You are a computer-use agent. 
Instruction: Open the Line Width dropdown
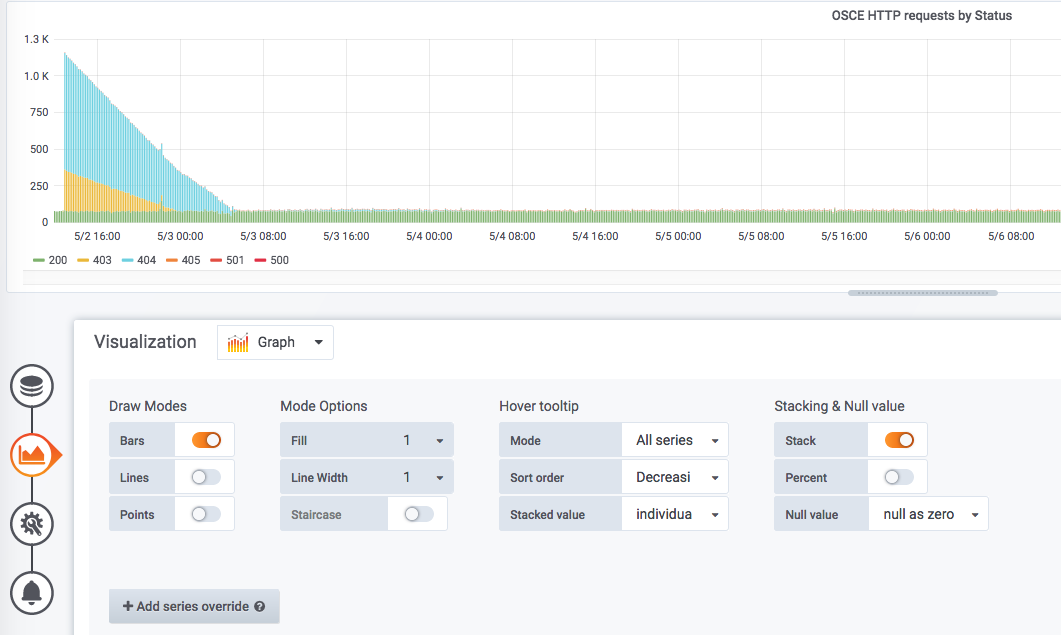(x=420, y=477)
